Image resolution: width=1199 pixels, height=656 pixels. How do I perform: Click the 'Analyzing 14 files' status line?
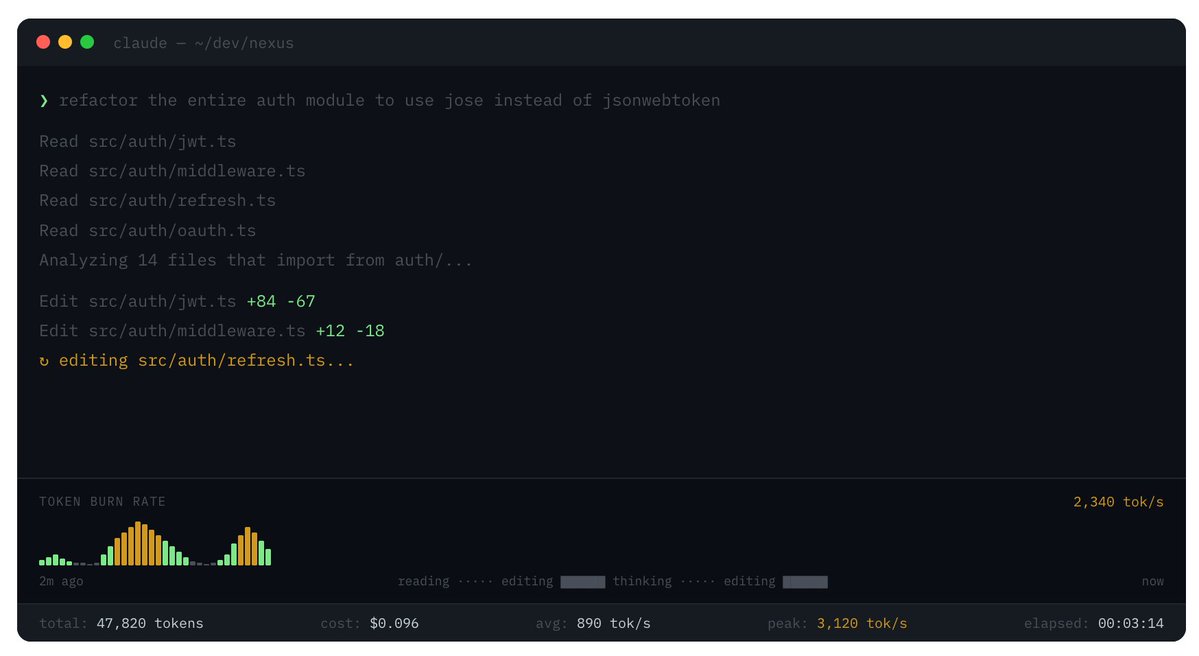(255, 260)
